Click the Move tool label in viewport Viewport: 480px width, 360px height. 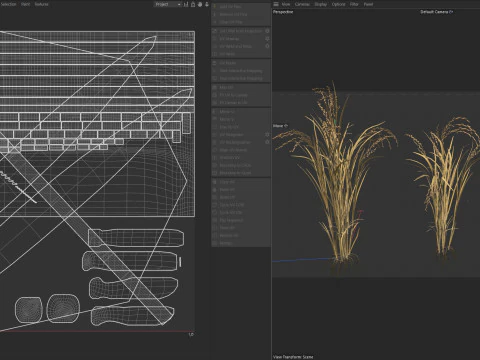click(280, 126)
